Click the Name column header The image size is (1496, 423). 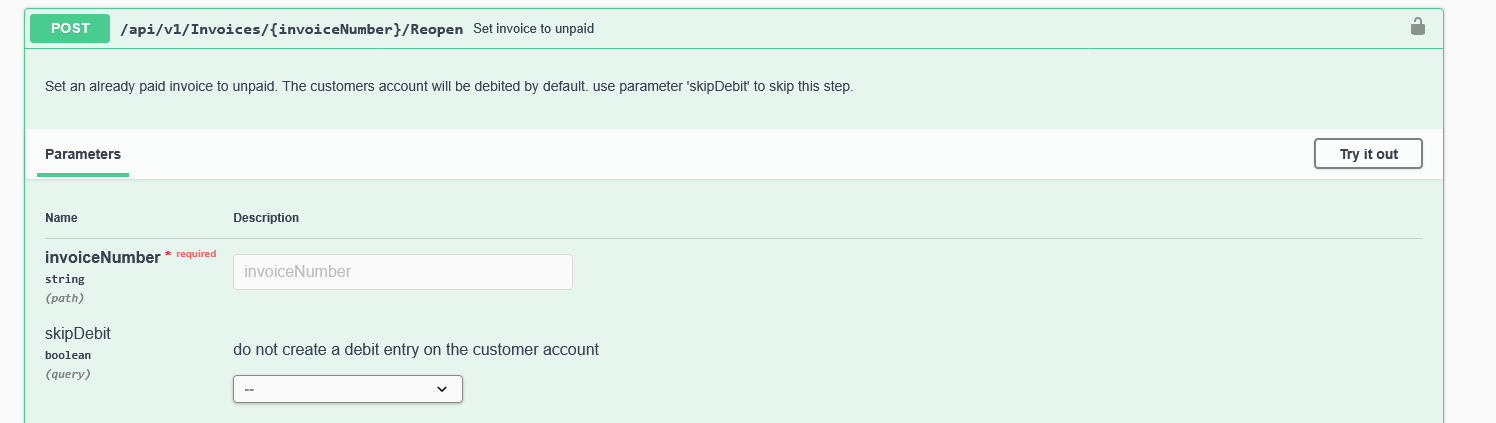pos(61,218)
